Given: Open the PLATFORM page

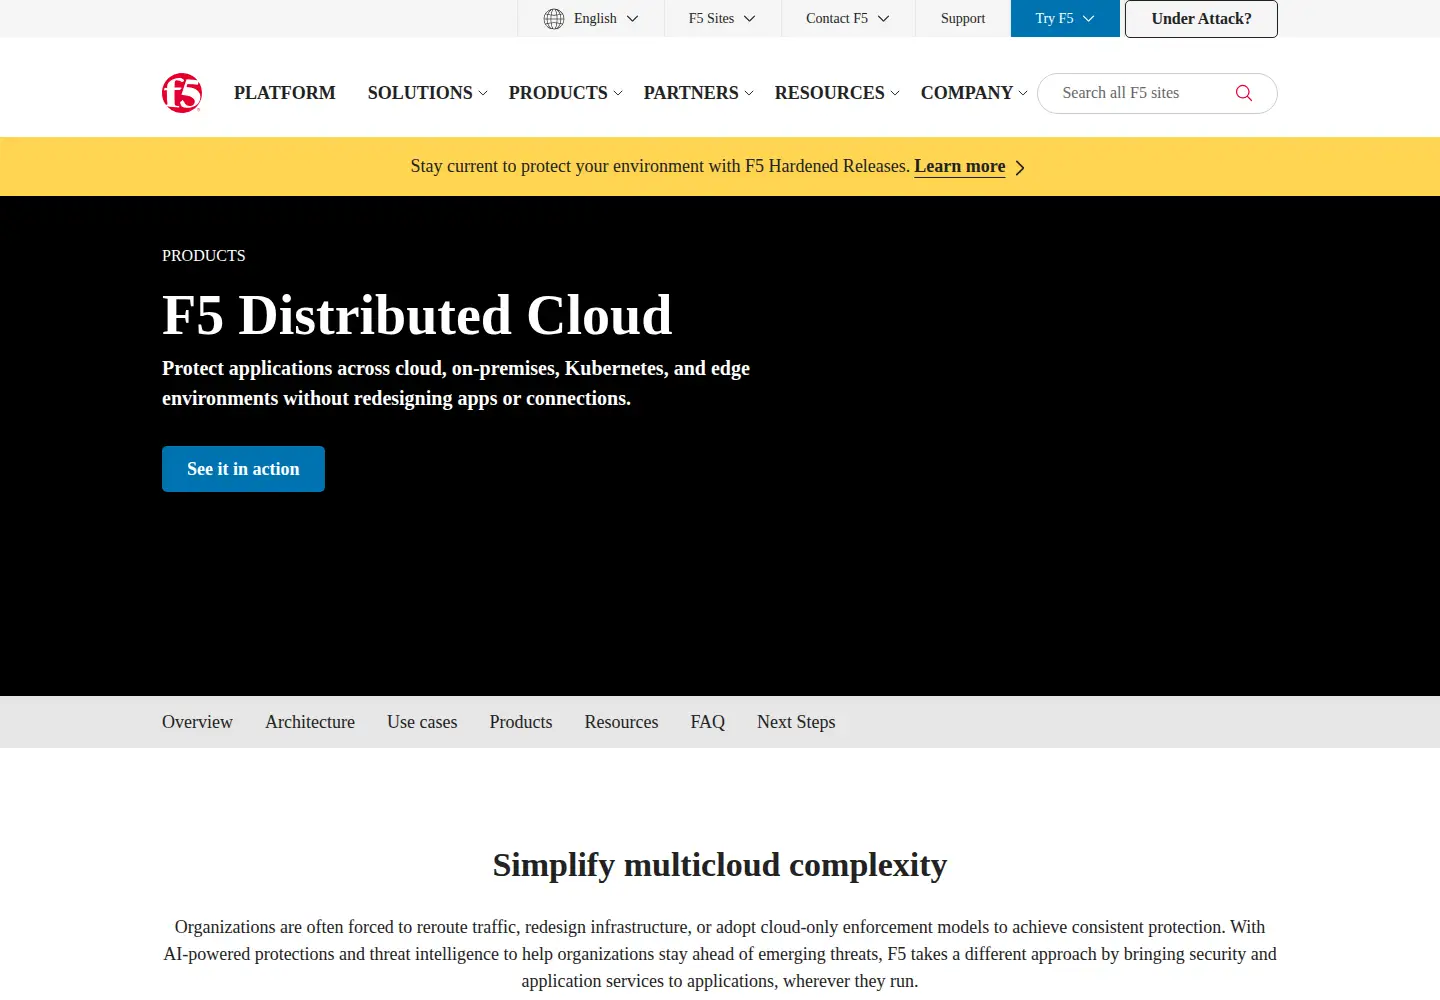Looking at the screenshot, I should [285, 93].
